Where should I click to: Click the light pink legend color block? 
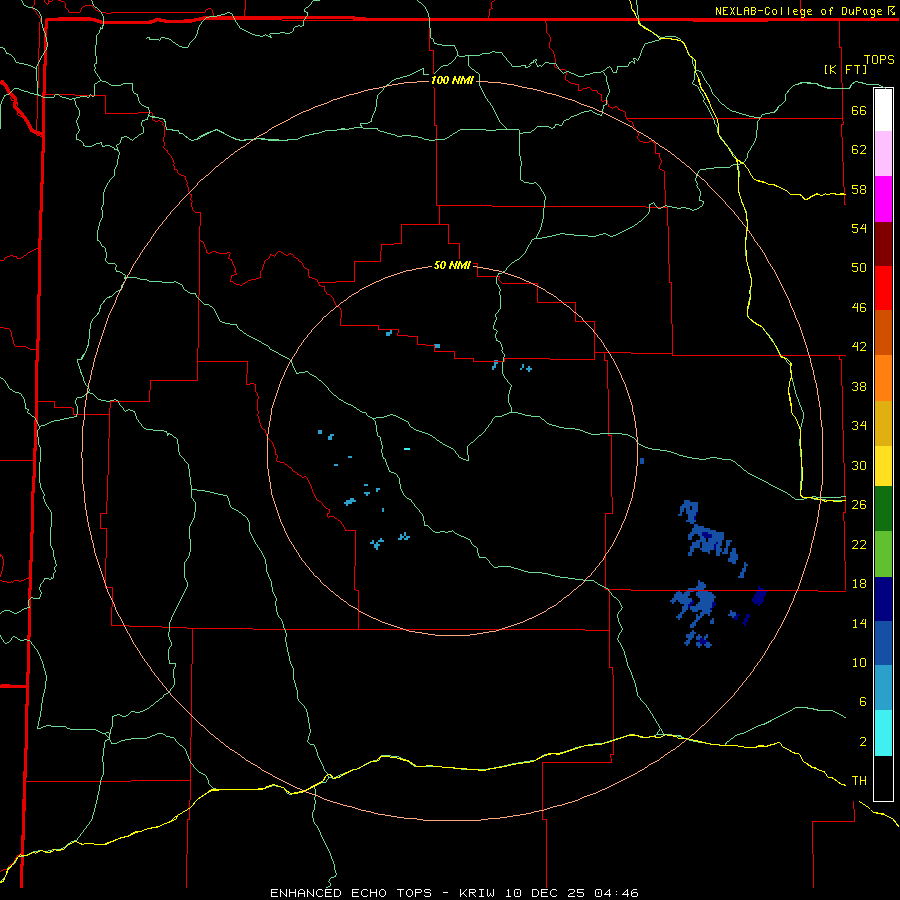(x=883, y=153)
